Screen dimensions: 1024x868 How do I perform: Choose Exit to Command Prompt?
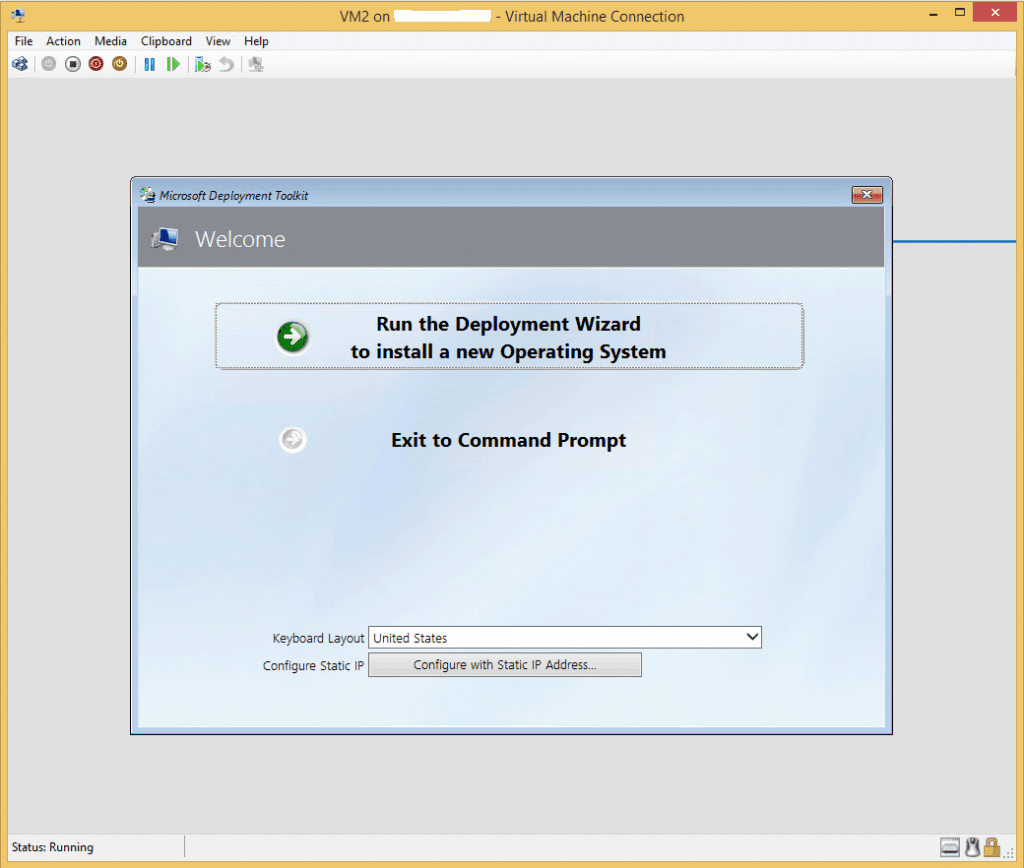(509, 440)
